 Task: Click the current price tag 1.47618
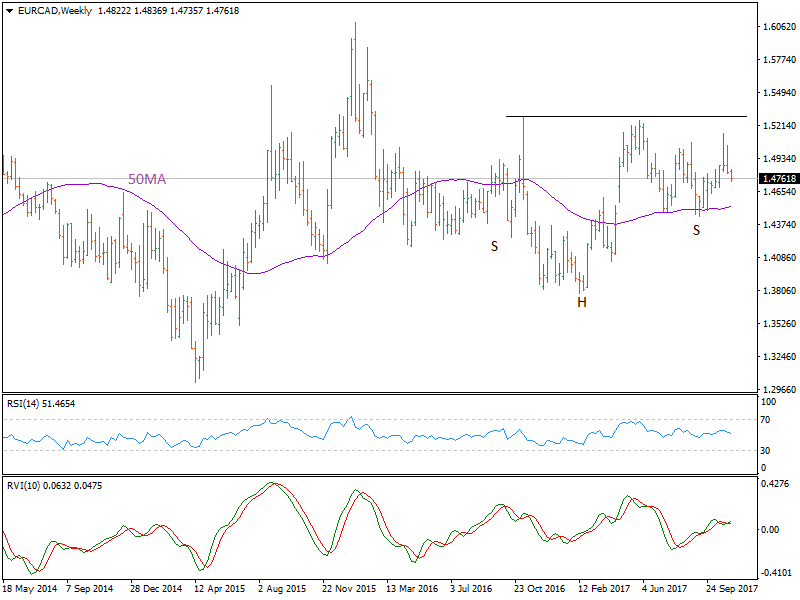(x=777, y=179)
